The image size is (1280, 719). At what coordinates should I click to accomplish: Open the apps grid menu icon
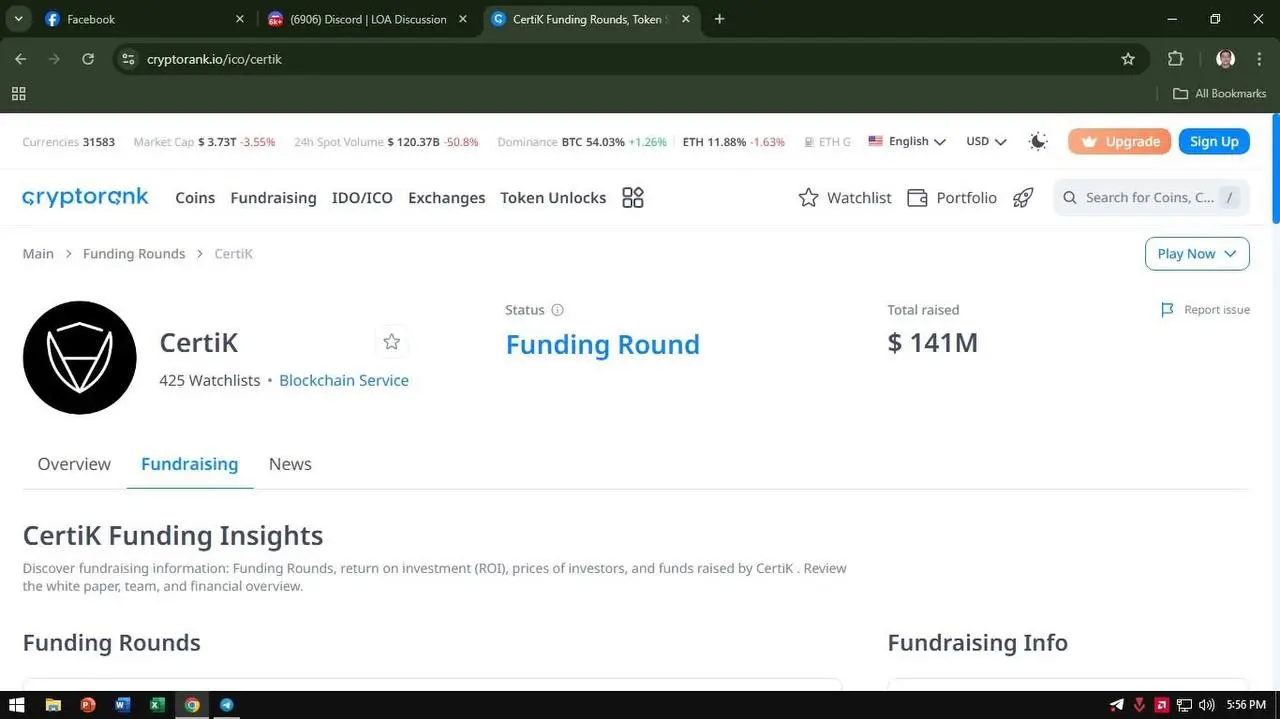633,198
